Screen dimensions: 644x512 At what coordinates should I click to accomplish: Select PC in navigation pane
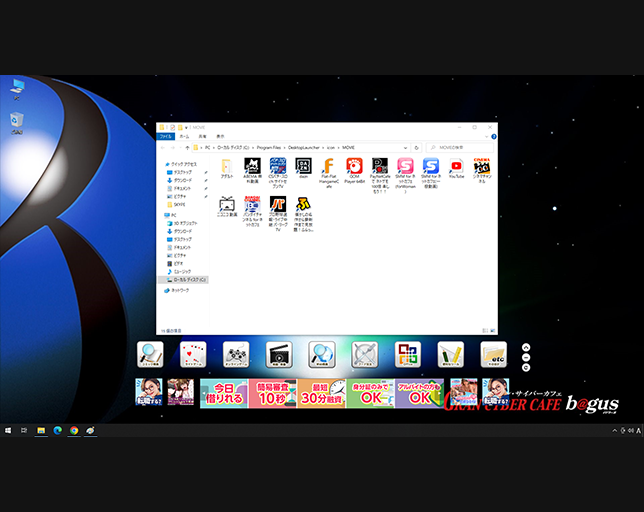click(170, 215)
